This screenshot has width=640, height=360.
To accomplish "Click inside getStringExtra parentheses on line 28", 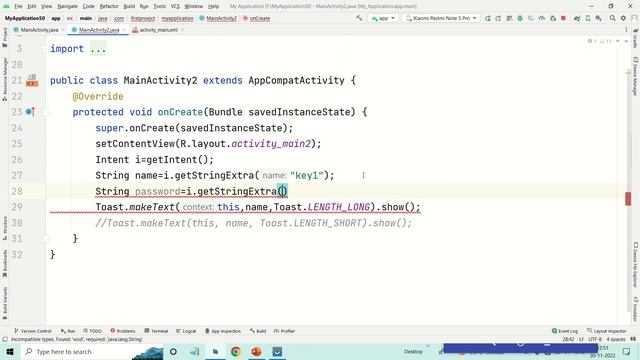I will [282, 191].
